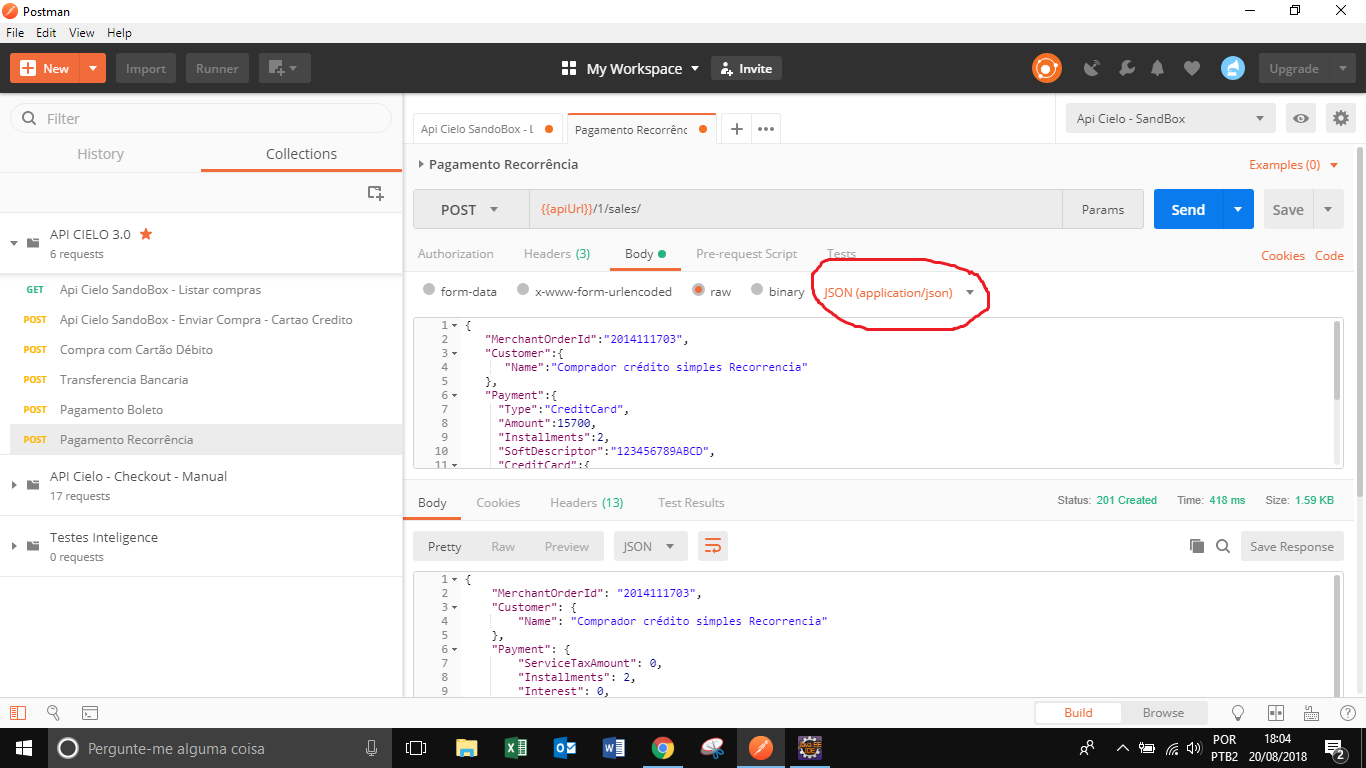Open the My Workspace dropdown
Screen dimensions: 1366x768
(630, 68)
